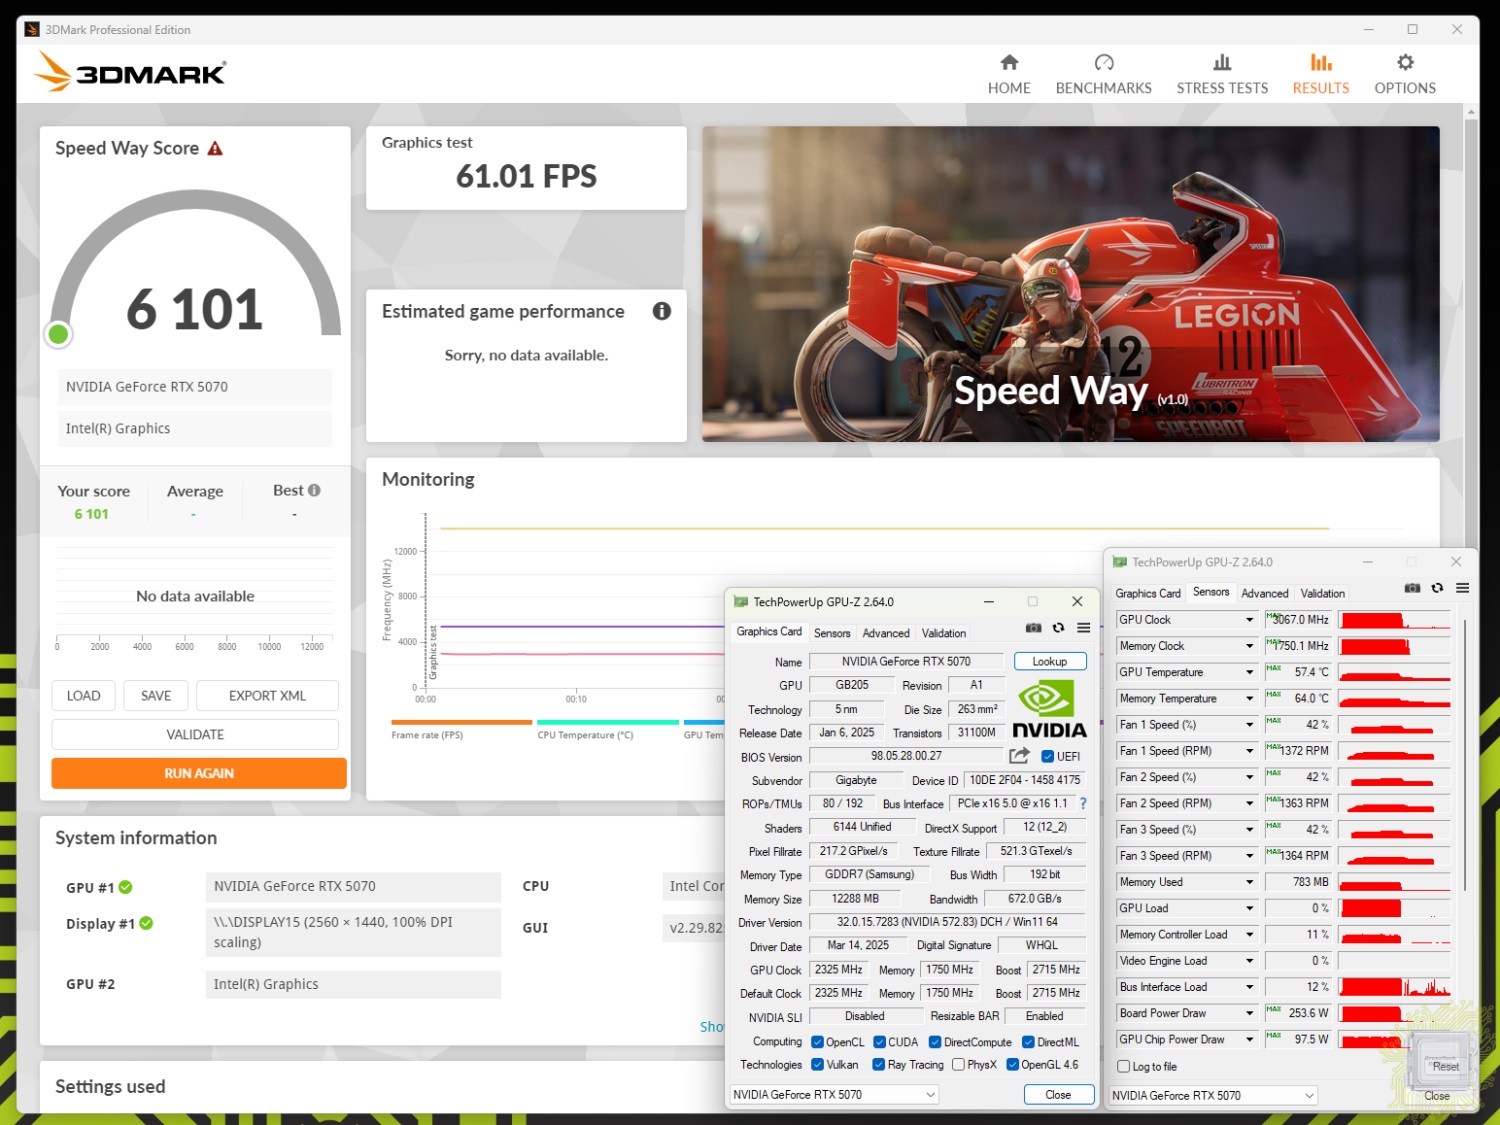Refresh the GPU-Z Graphics Card window

click(1058, 628)
